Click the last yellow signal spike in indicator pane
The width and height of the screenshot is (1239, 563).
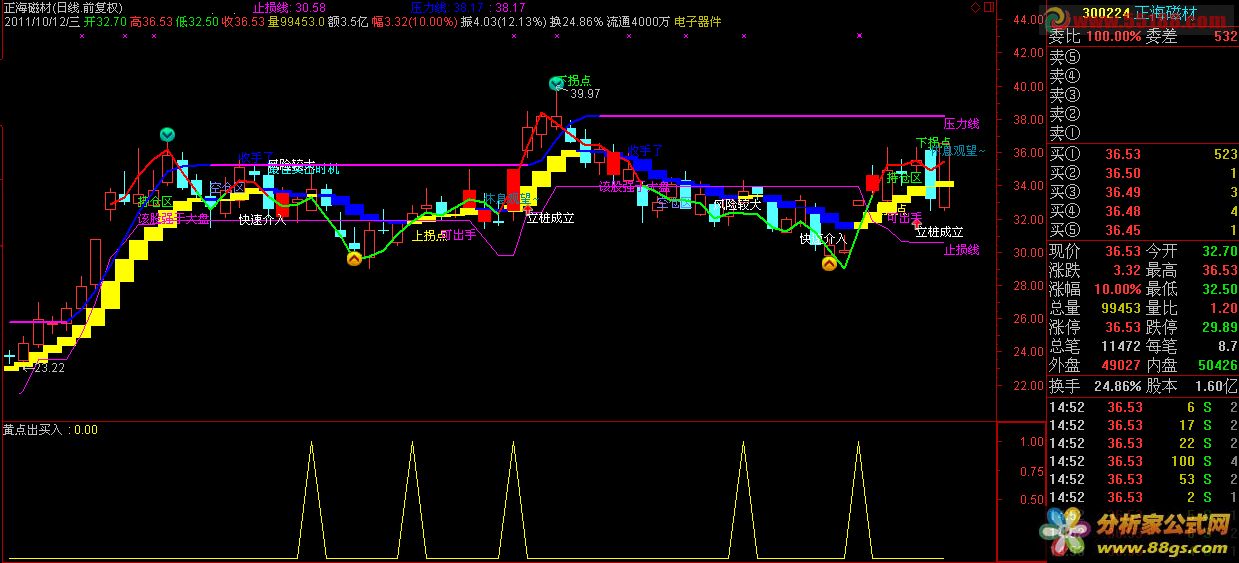point(858,498)
